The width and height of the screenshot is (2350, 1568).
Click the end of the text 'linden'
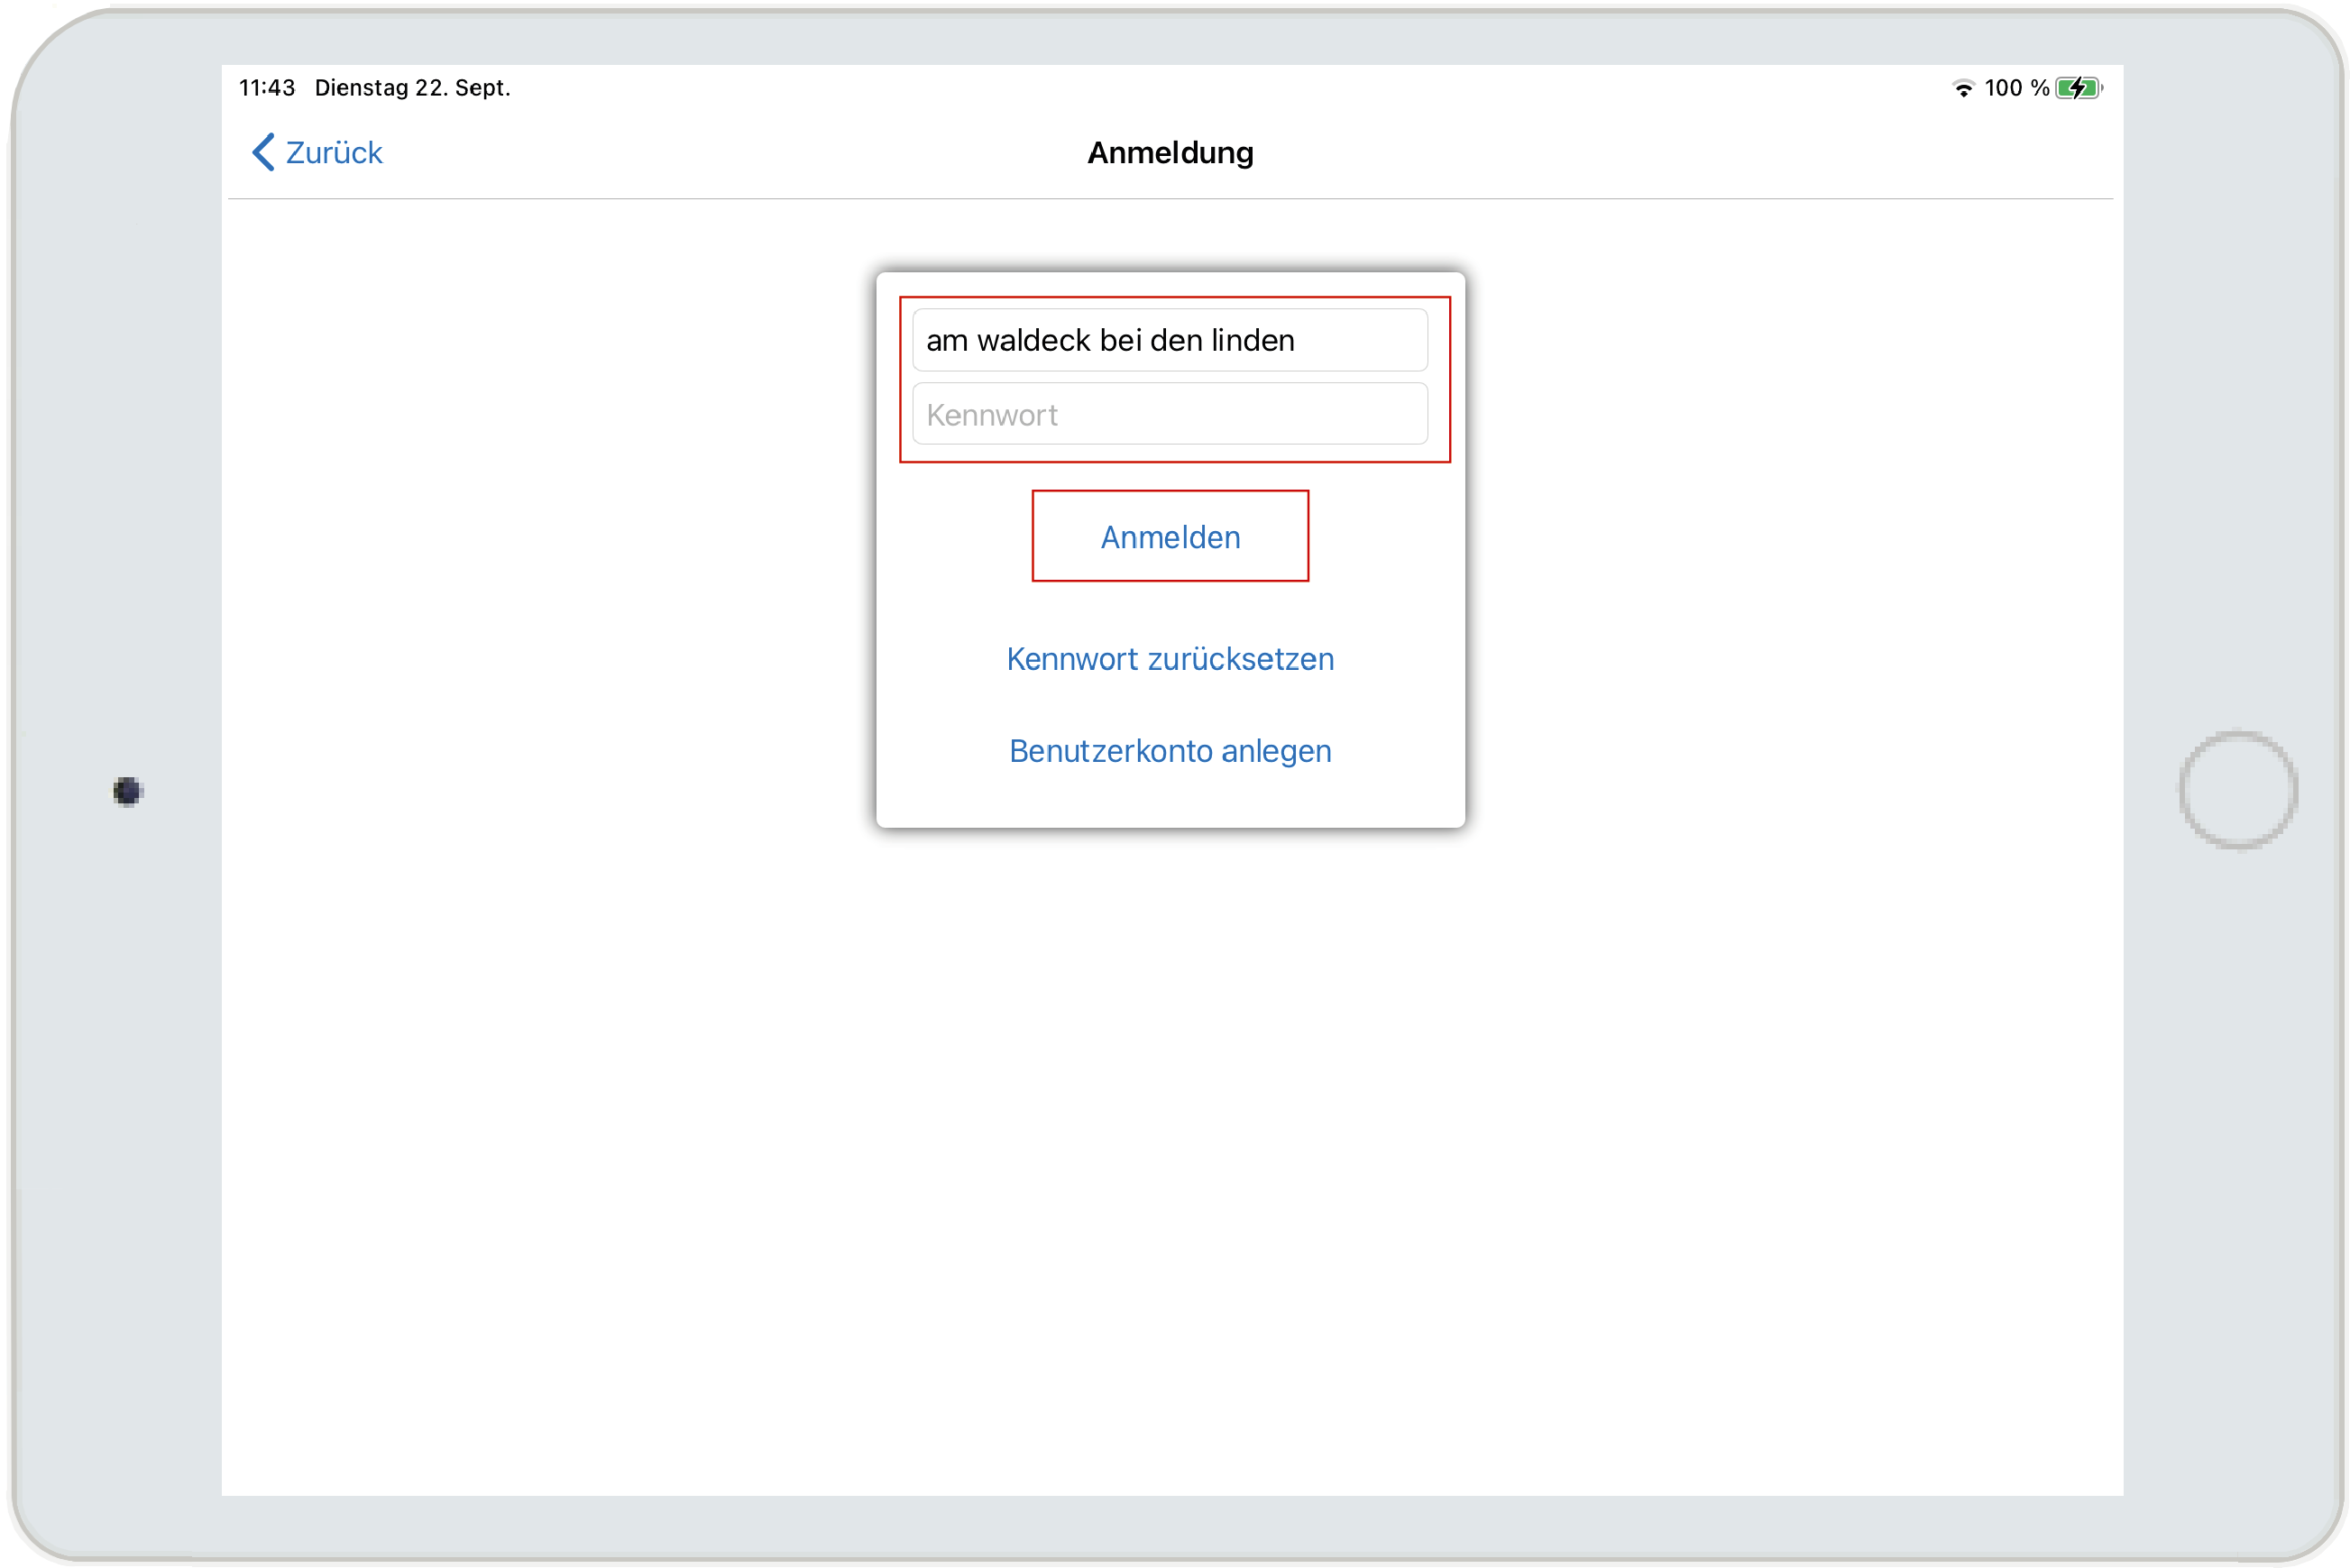pyautogui.click(x=1296, y=340)
